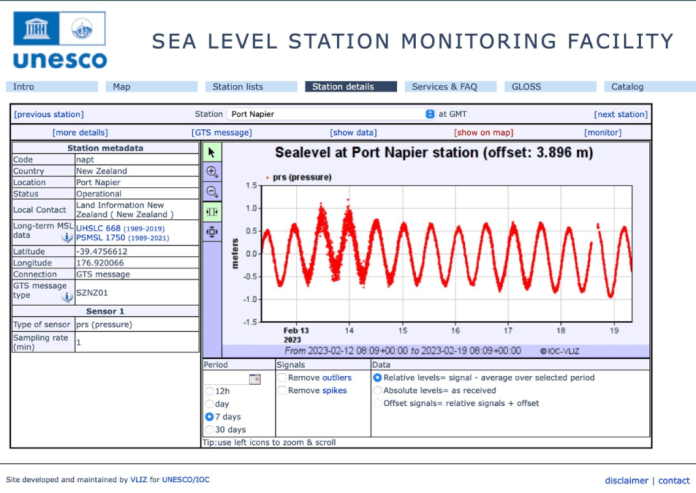Enable the Remove outliers checkbox
This screenshot has height=493, width=696.
pyautogui.click(x=282, y=378)
